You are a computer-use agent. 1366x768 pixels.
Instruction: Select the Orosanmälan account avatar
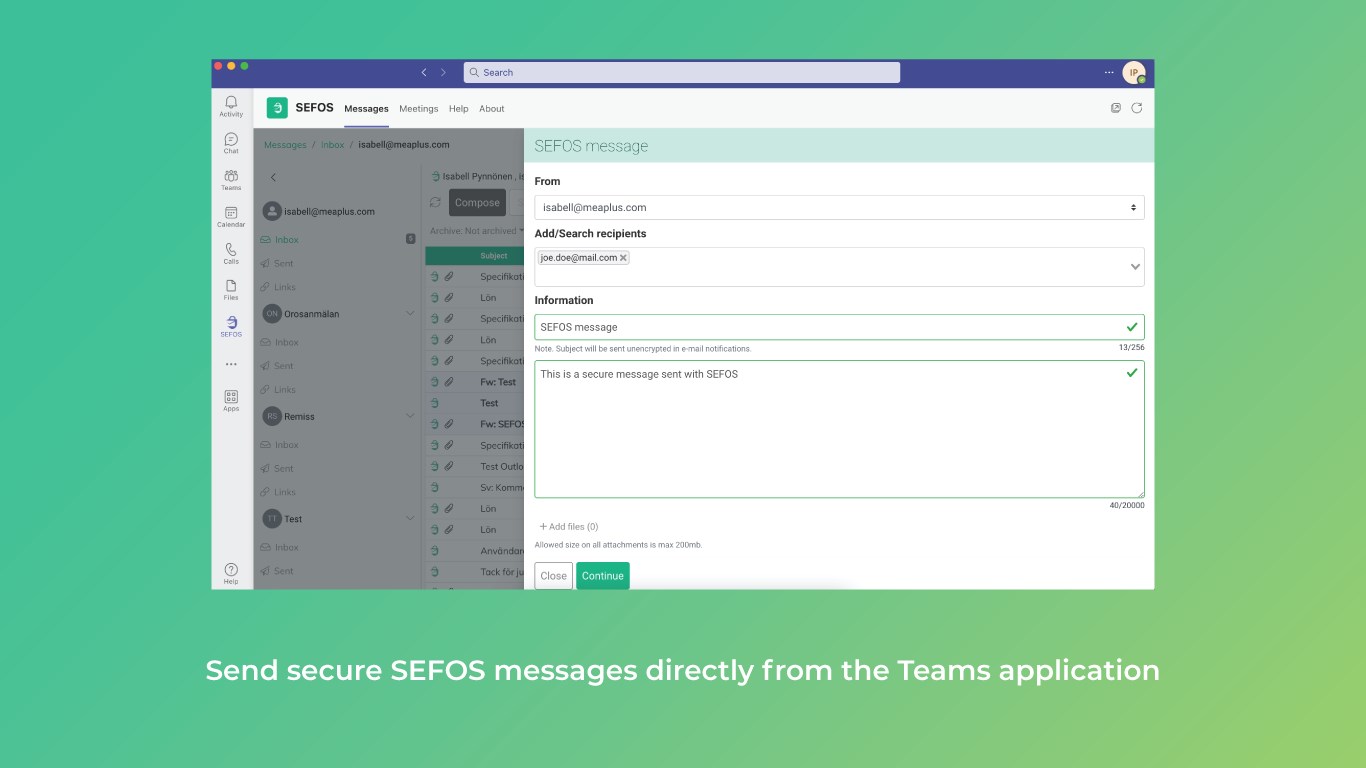tap(272, 314)
